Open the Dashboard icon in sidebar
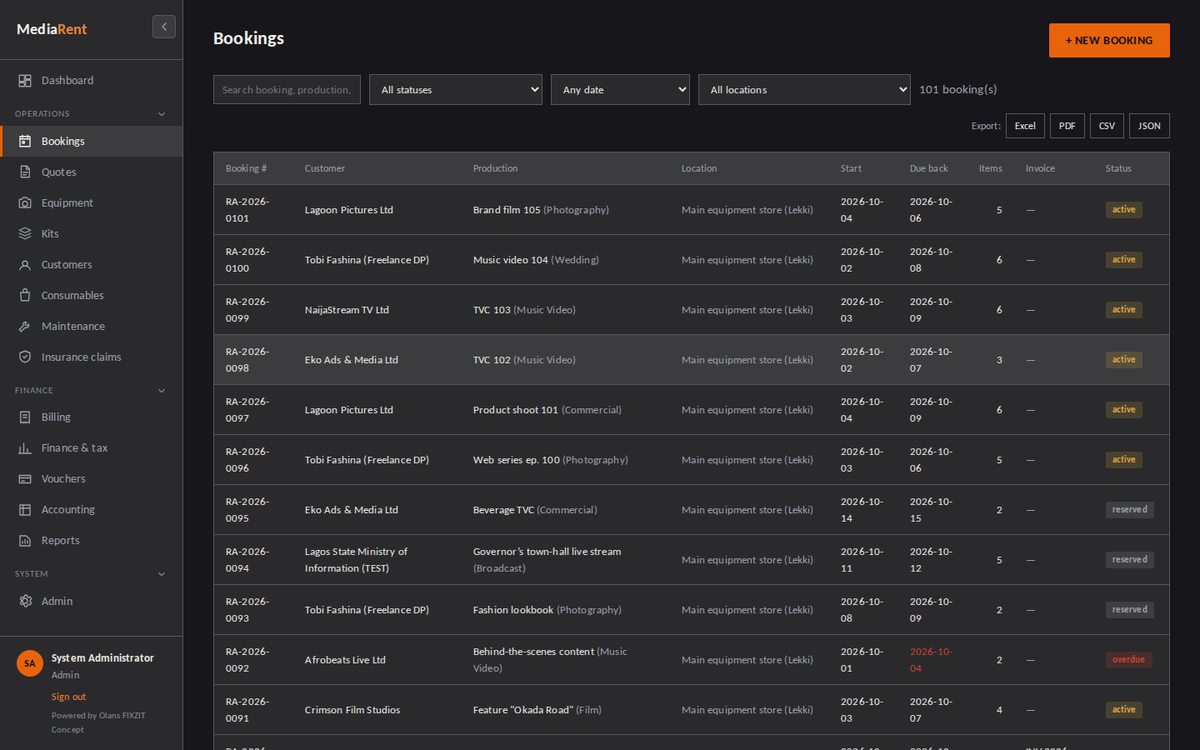1200x750 pixels. pyautogui.click(x=25, y=80)
